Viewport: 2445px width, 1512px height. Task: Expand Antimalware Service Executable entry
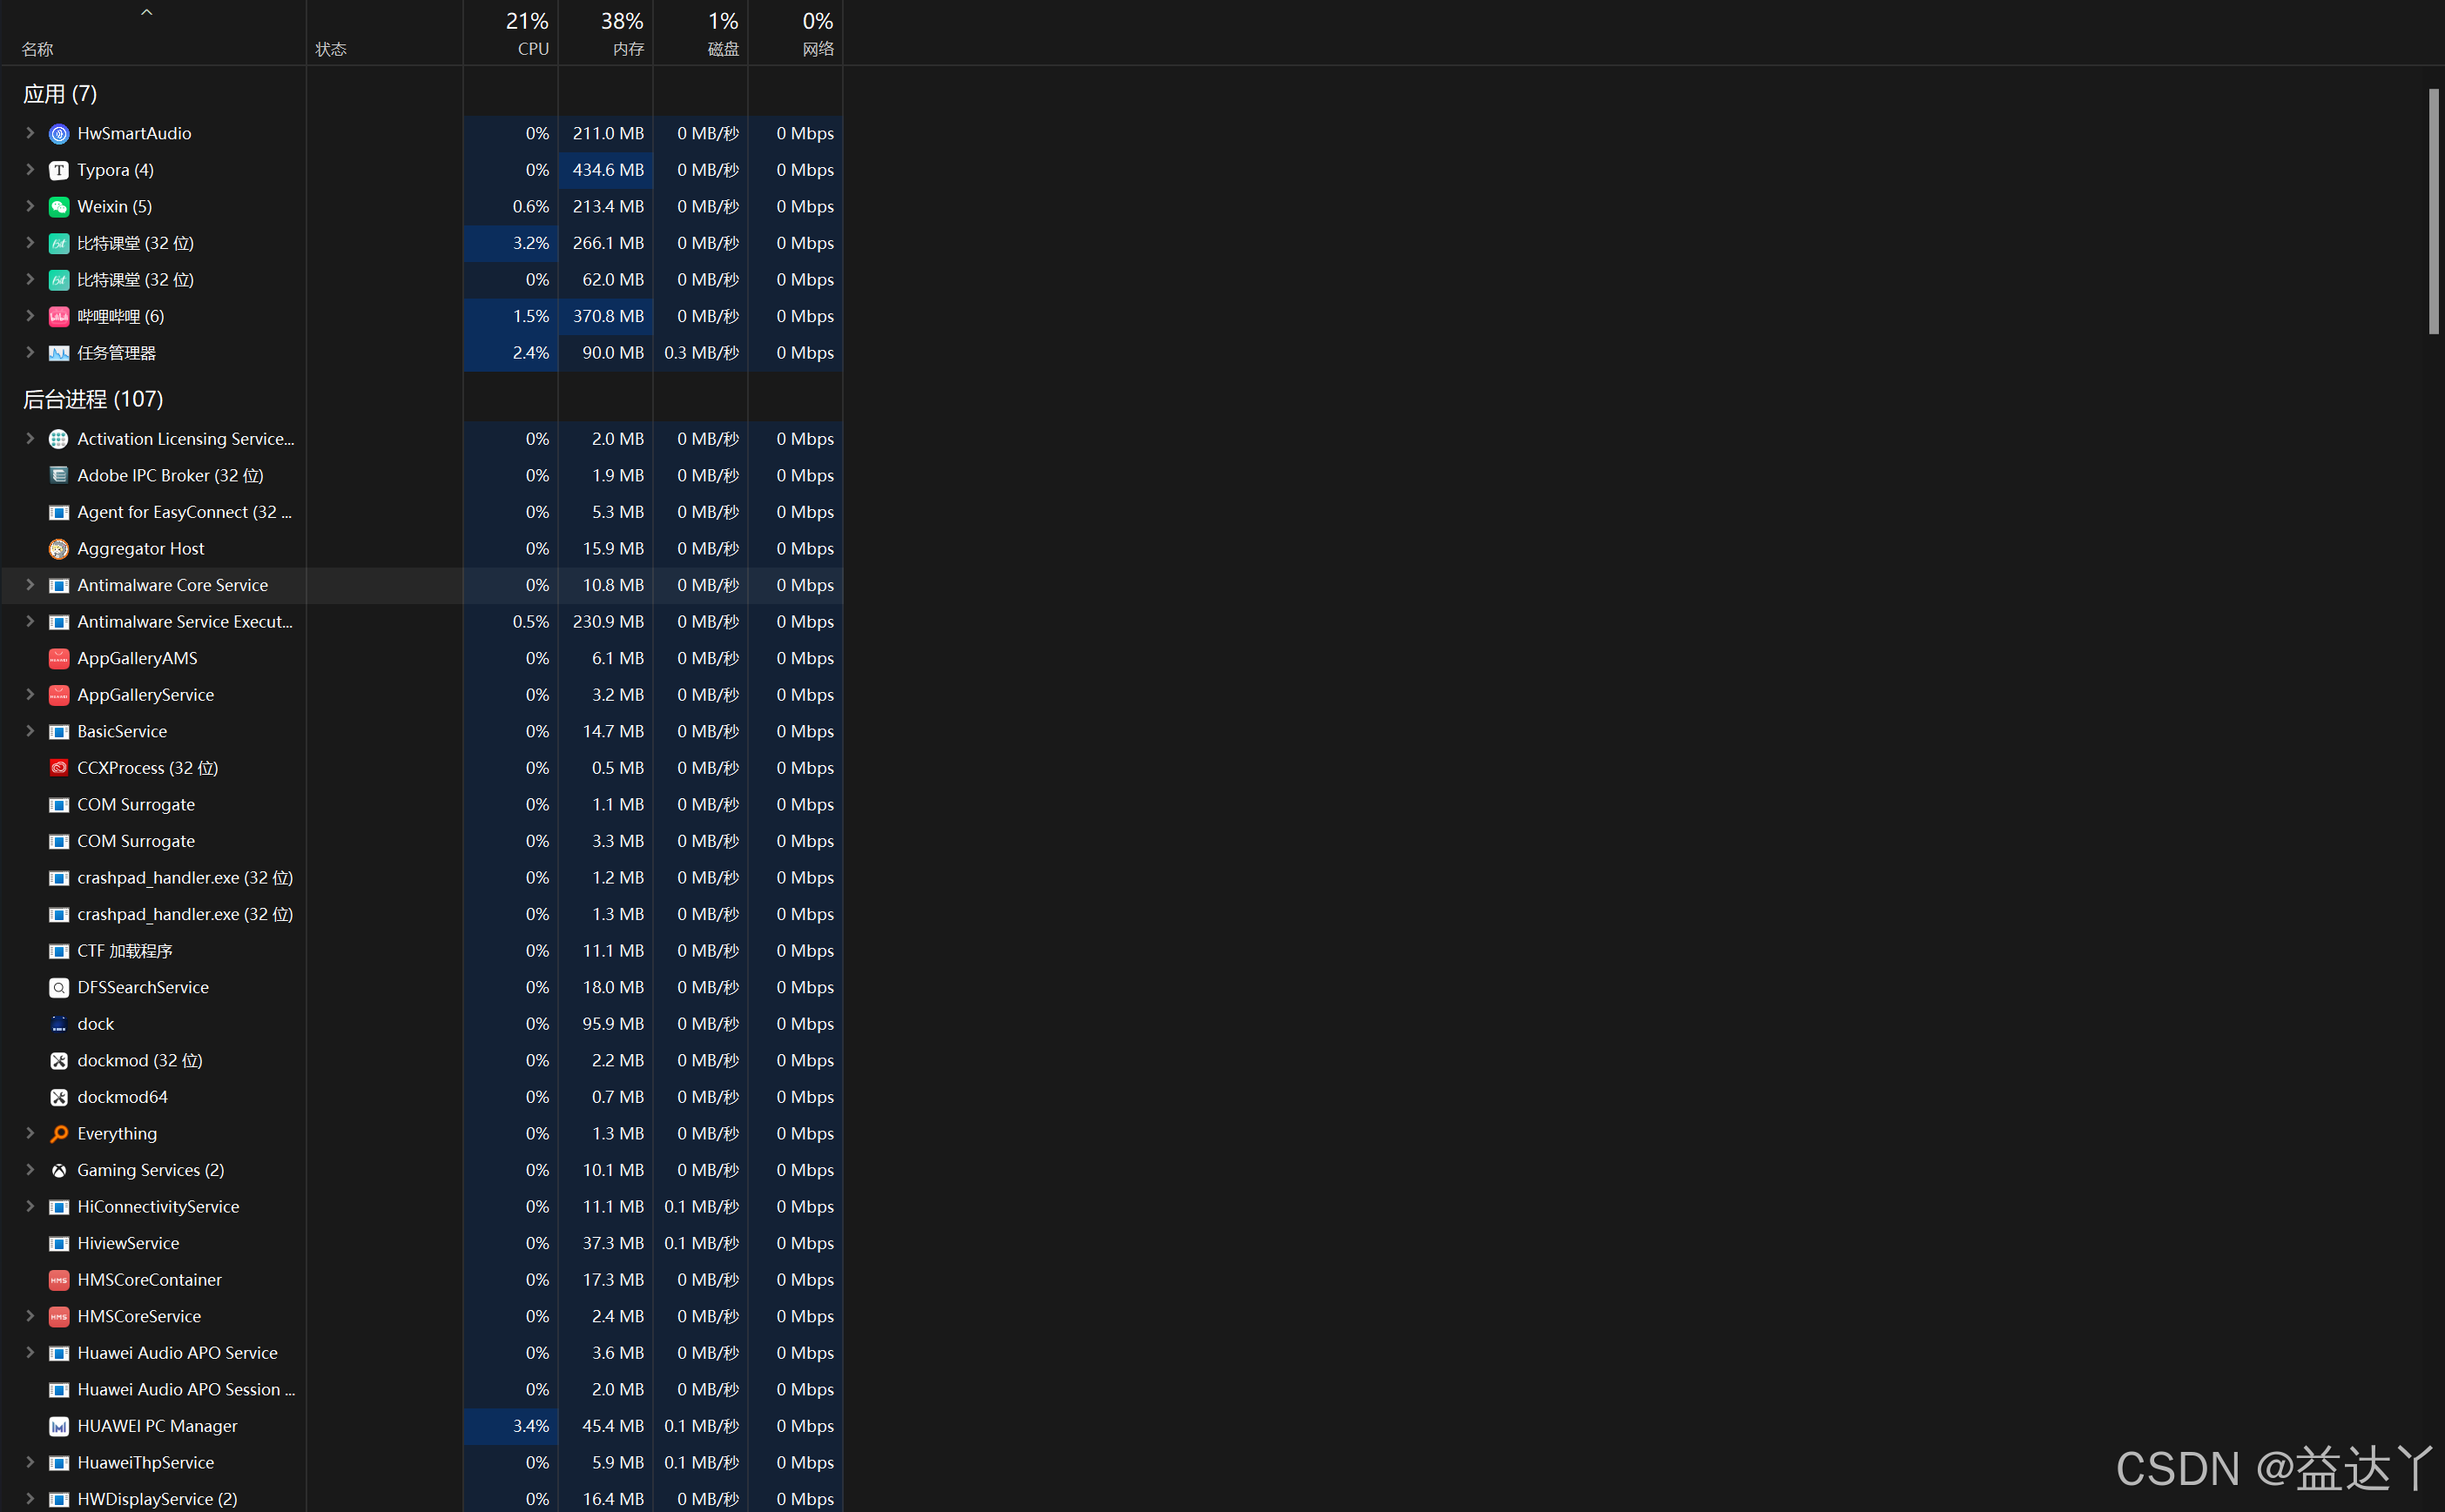(30, 622)
